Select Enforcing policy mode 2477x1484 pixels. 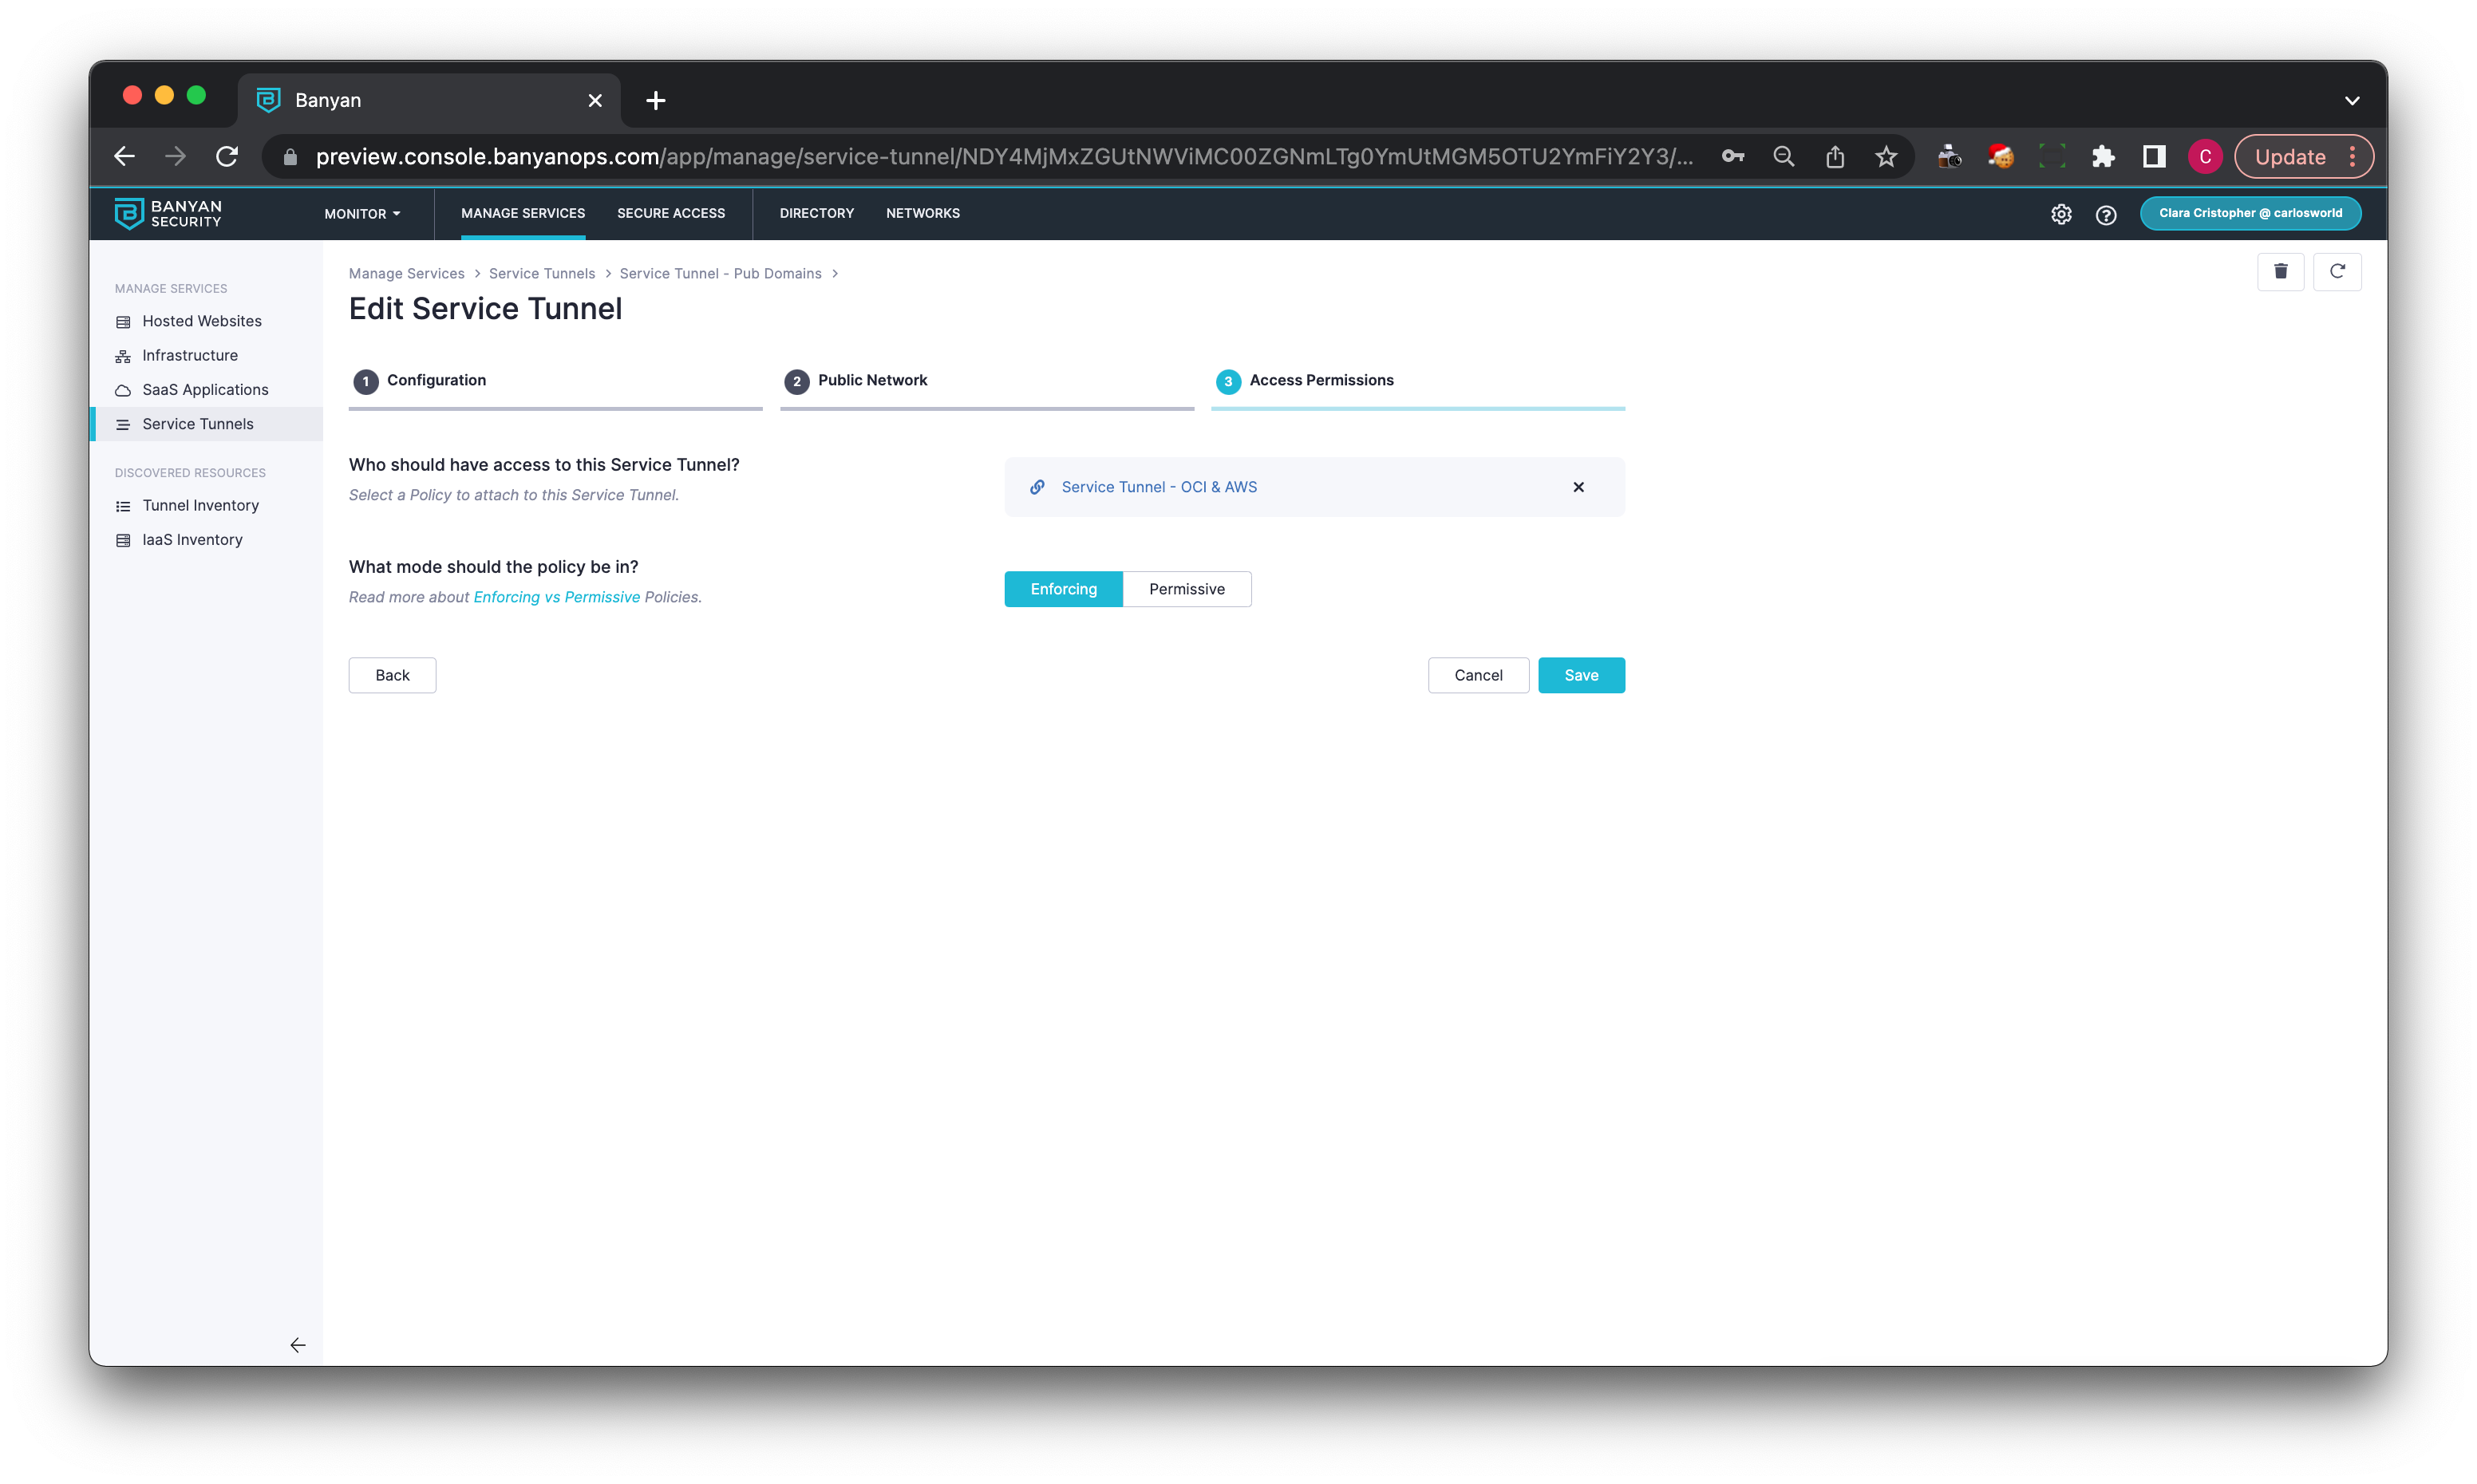pyautogui.click(x=1063, y=589)
